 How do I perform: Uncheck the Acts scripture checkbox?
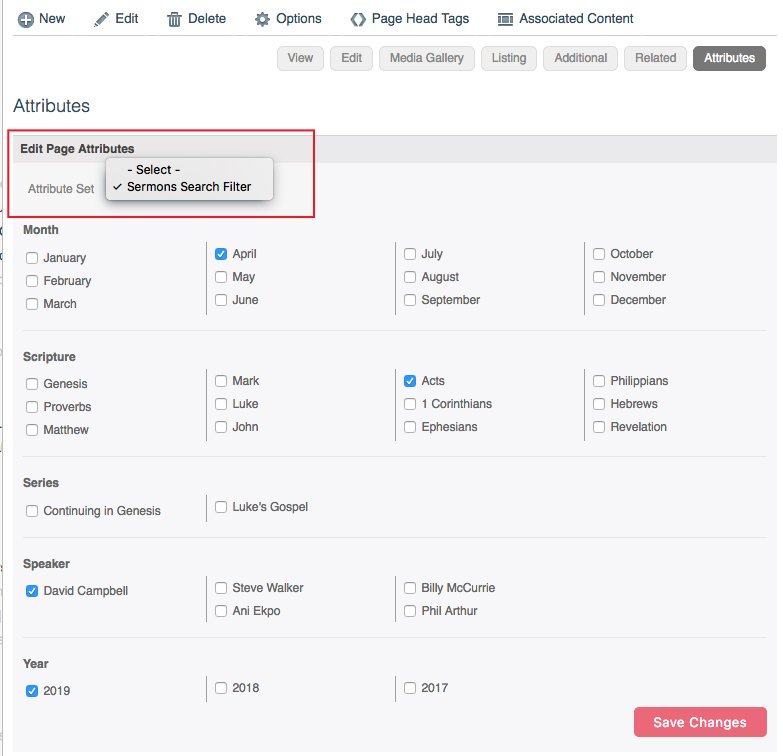[409, 381]
